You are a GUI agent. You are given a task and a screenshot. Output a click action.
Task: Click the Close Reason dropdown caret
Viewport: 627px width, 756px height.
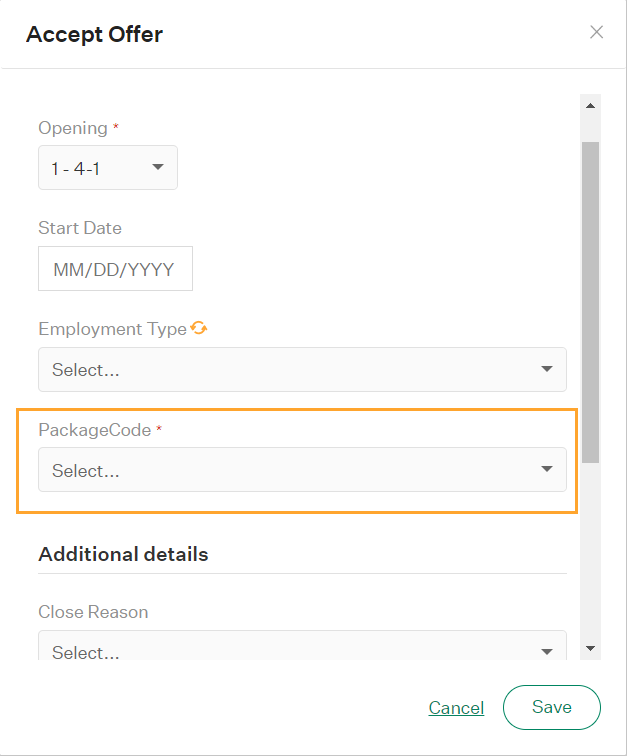[x=546, y=652]
